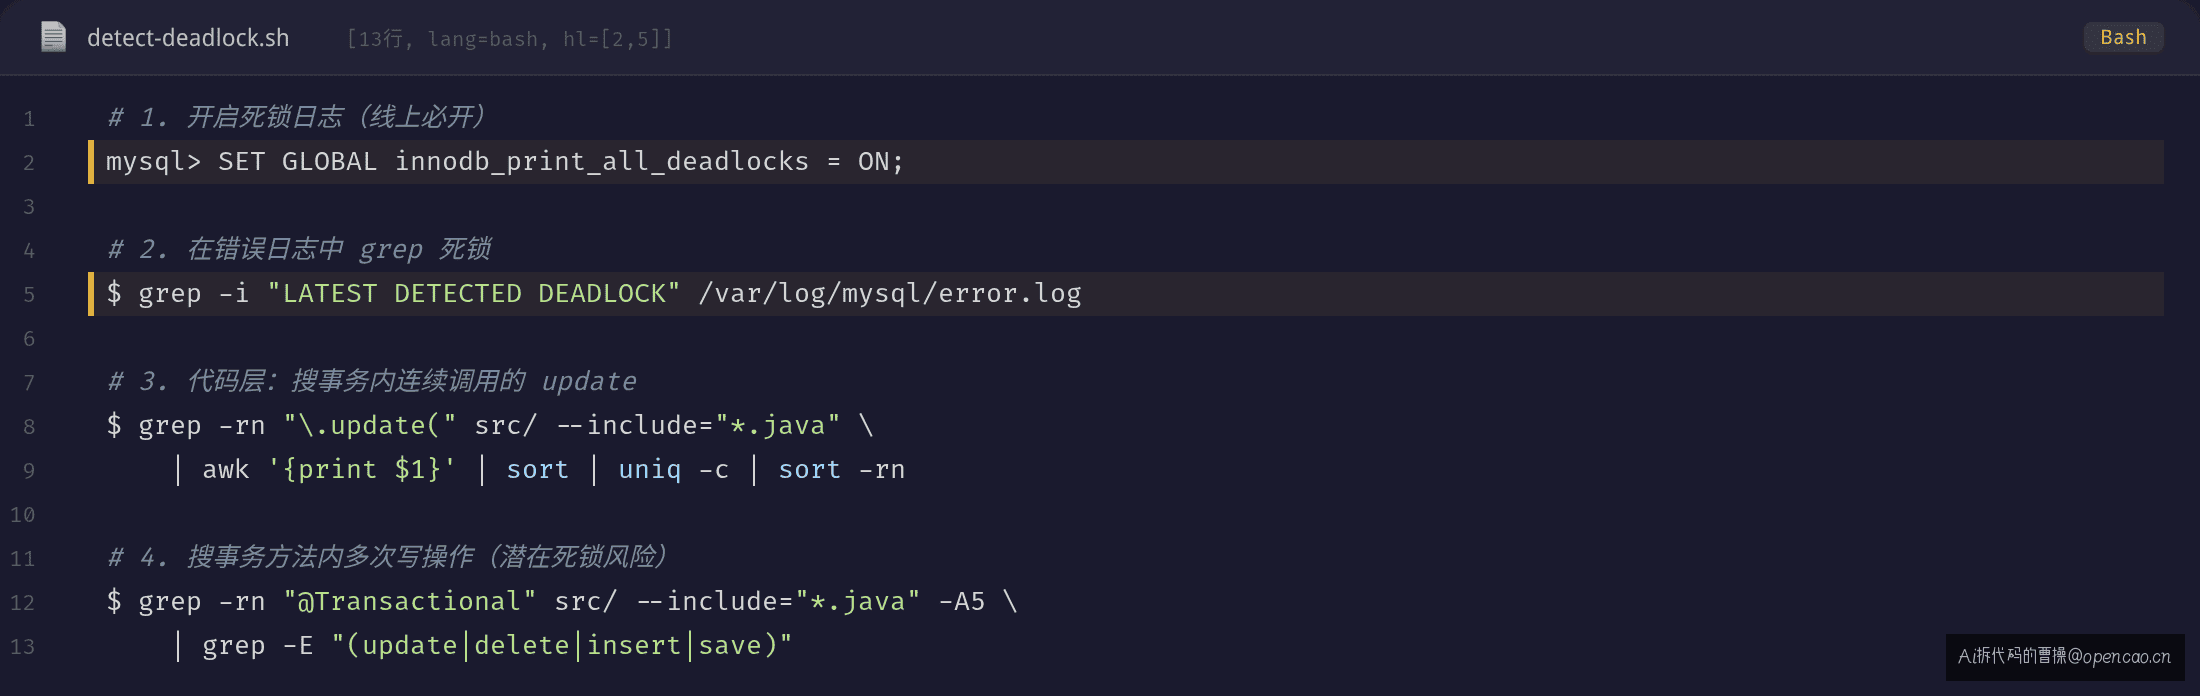Image resolution: width=2200 pixels, height=696 pixels.
Task: Select the detect-deadlock.sh file name
Action: tap(188, 38)
